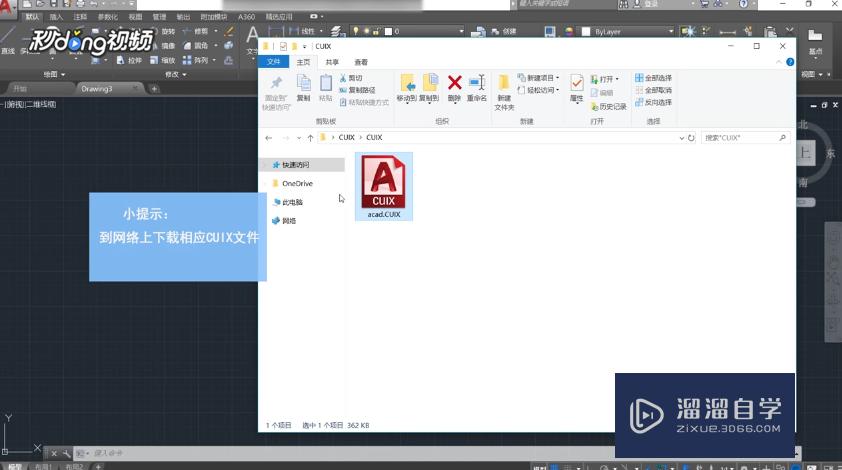
Task: Click the AutoCAD help question-mark icon
Action: tap(743, 4)
